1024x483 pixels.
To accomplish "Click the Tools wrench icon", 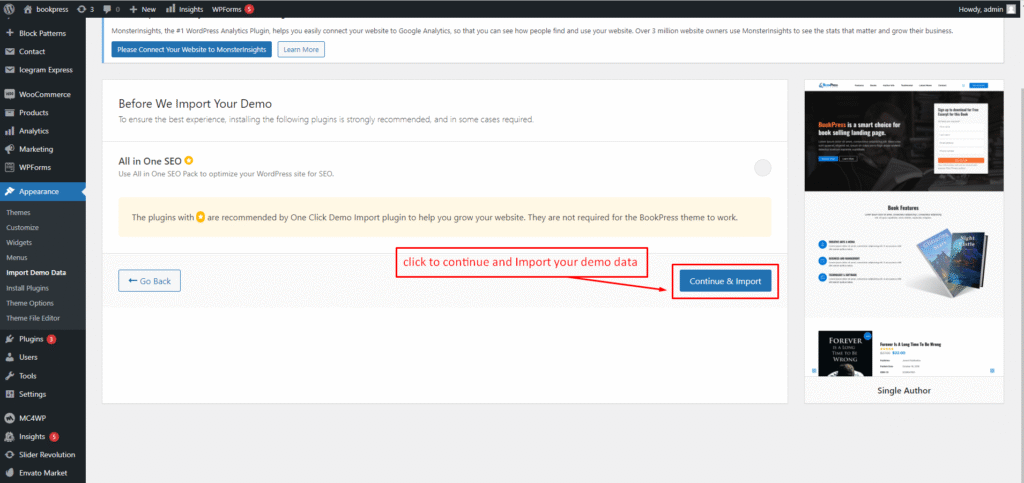I will tap(10, 376).
